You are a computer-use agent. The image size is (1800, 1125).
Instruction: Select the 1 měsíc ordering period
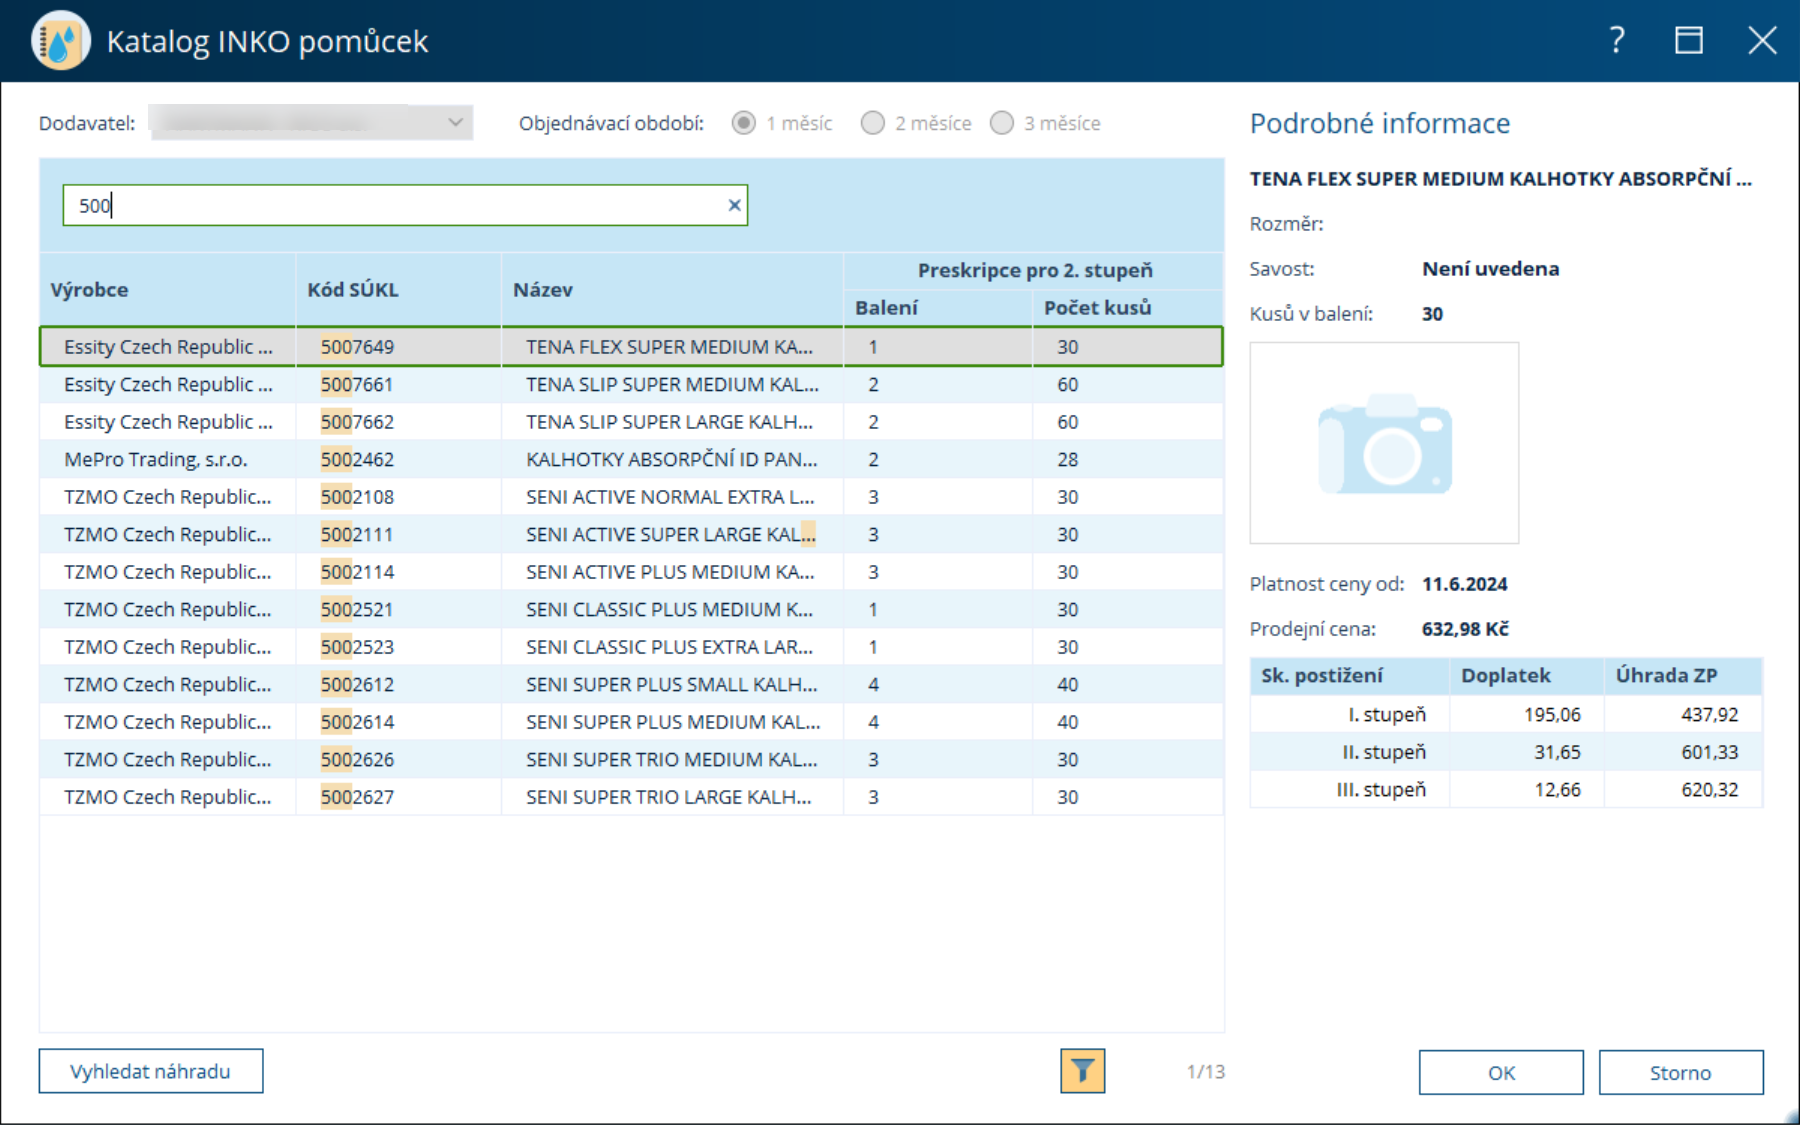click(x=744, y=123)
